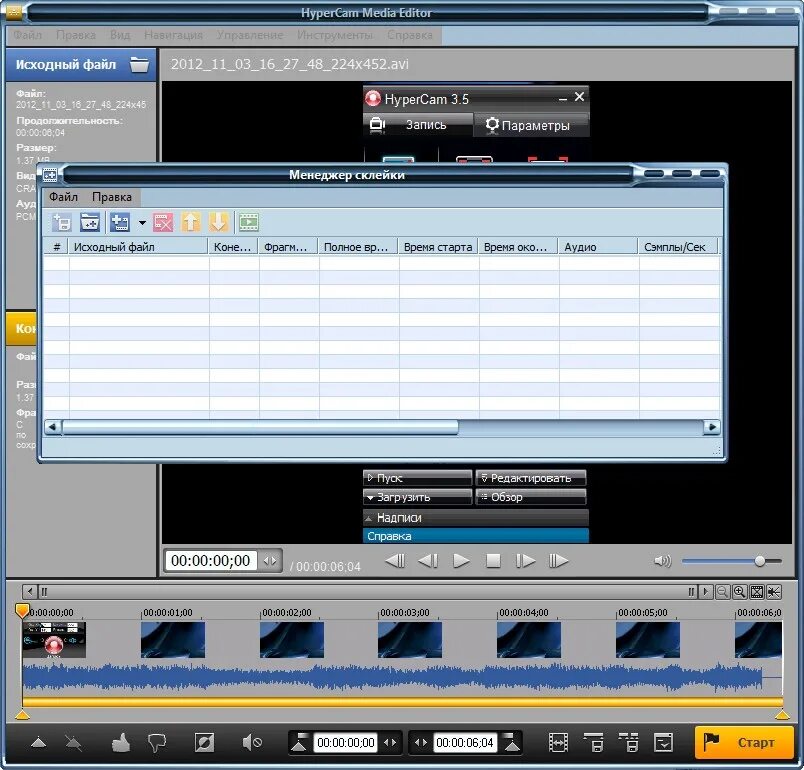Click the first timeline thumbnail with the HyperCam window

[x=54, y=640]
